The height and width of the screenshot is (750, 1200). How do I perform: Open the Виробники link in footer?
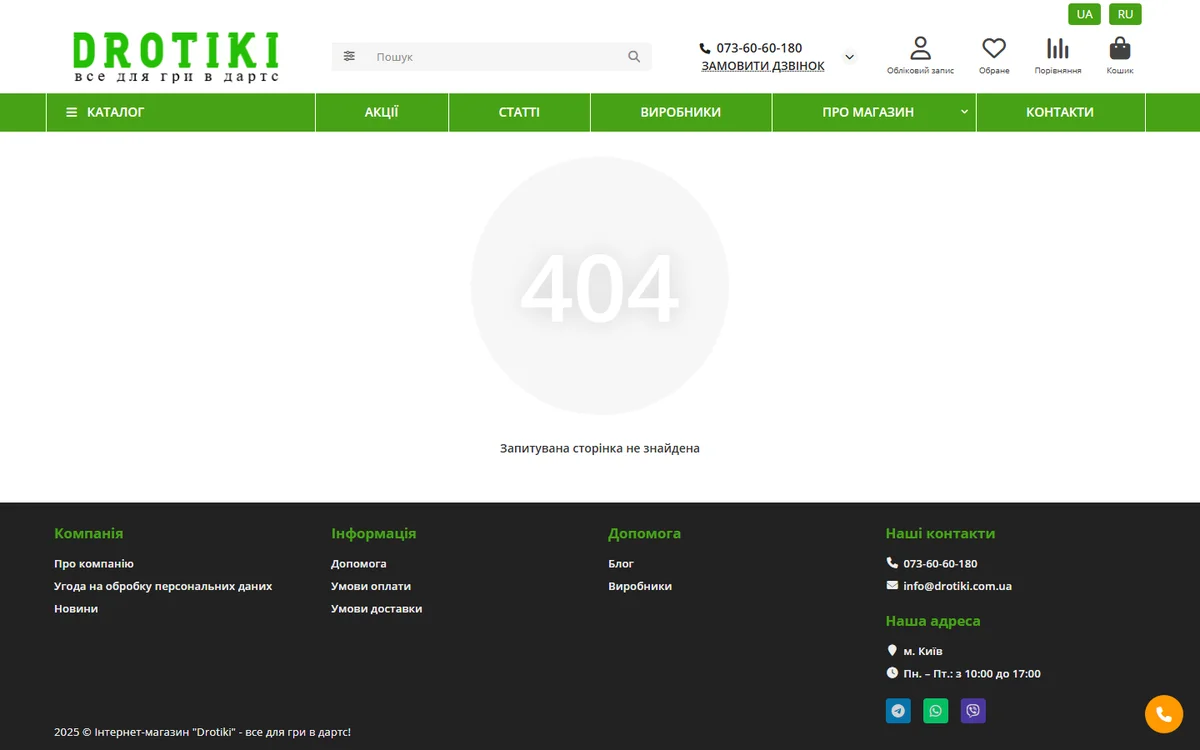tap(640, 586)
